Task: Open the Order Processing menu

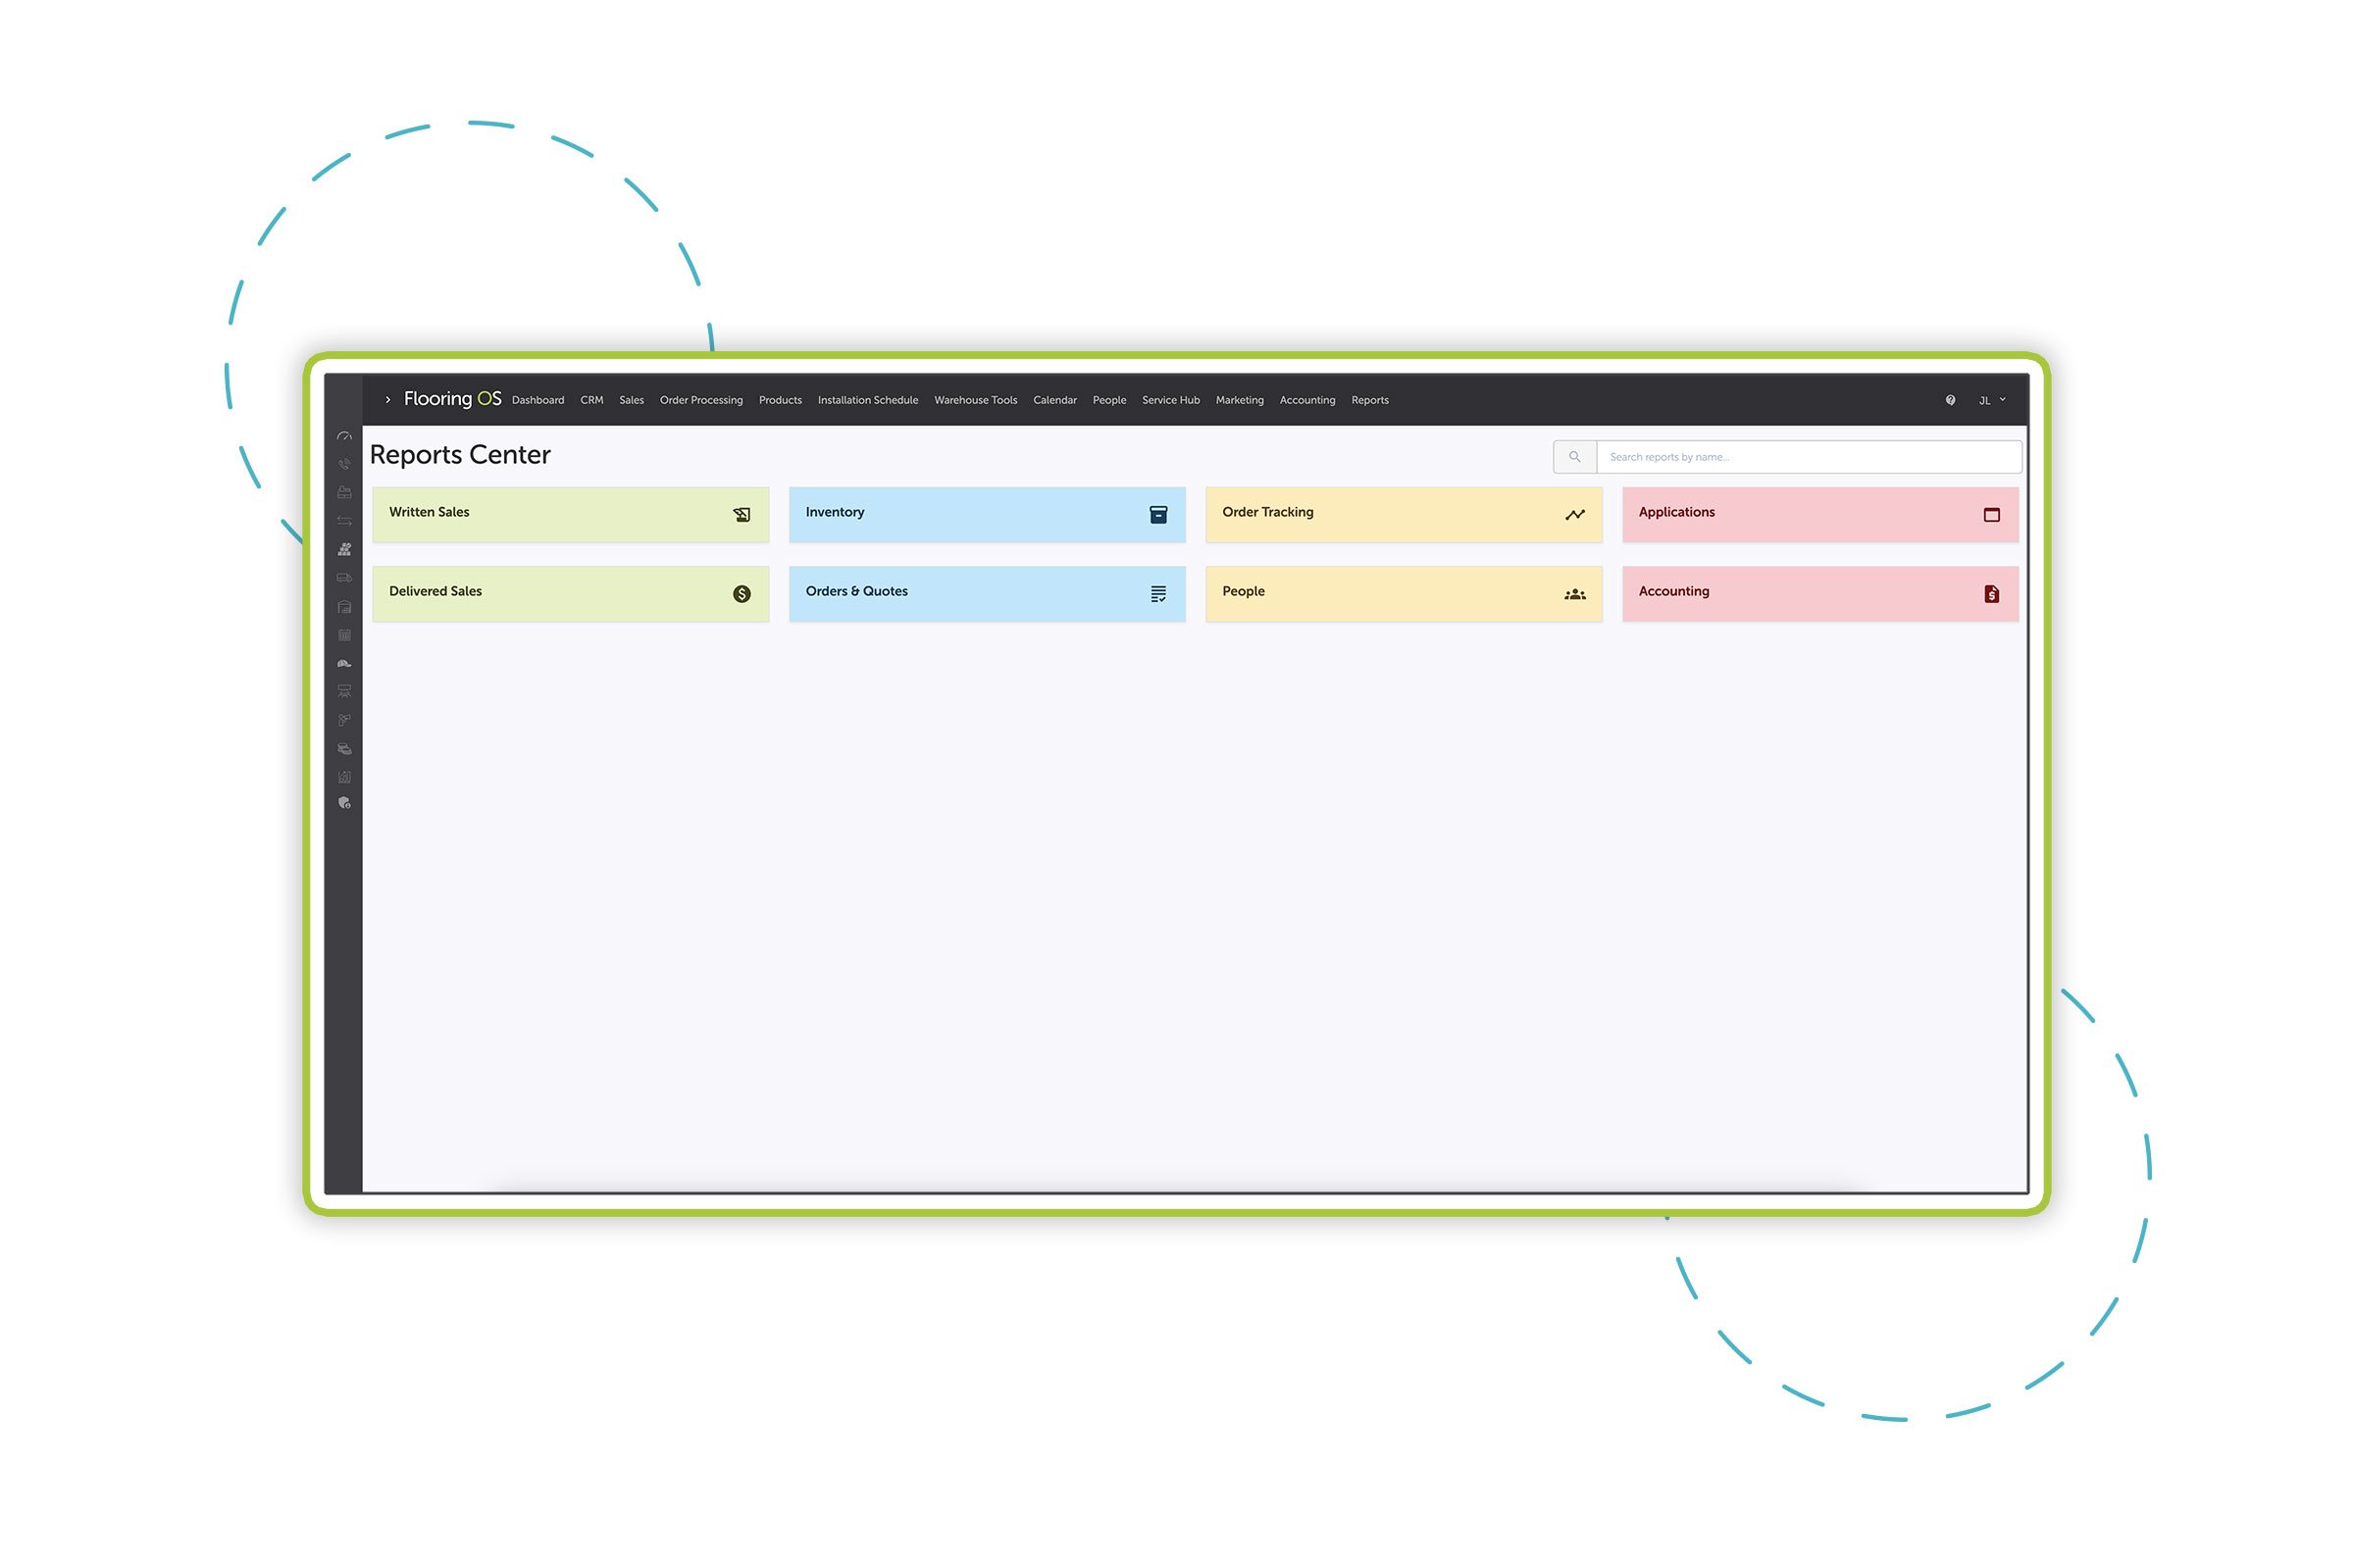Action: coord(701,400)
